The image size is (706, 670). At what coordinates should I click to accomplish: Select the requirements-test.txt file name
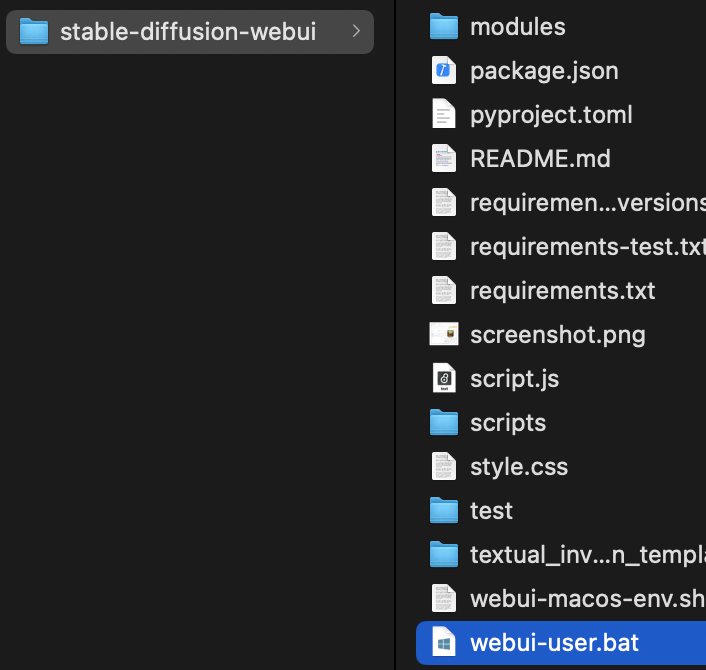[588, 247]
